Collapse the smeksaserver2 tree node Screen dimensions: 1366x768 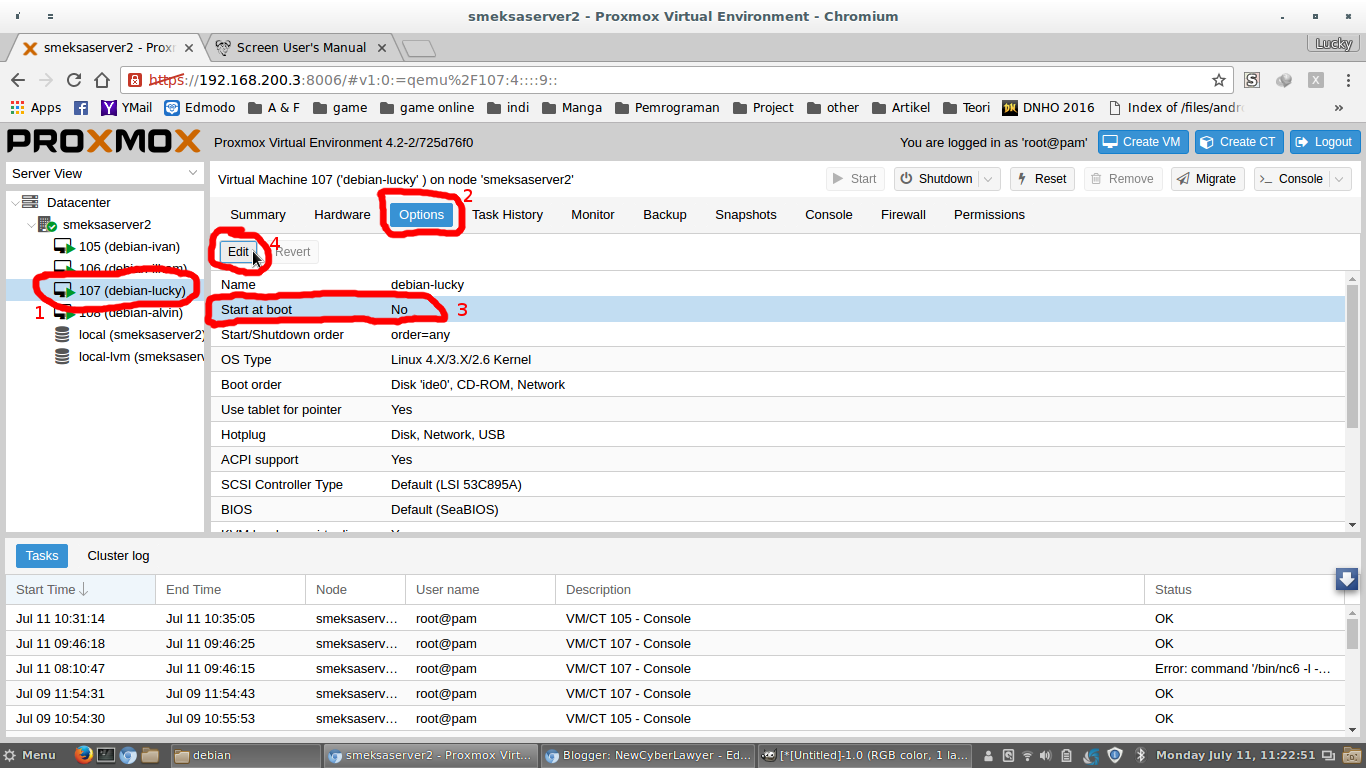click(31, 225)
